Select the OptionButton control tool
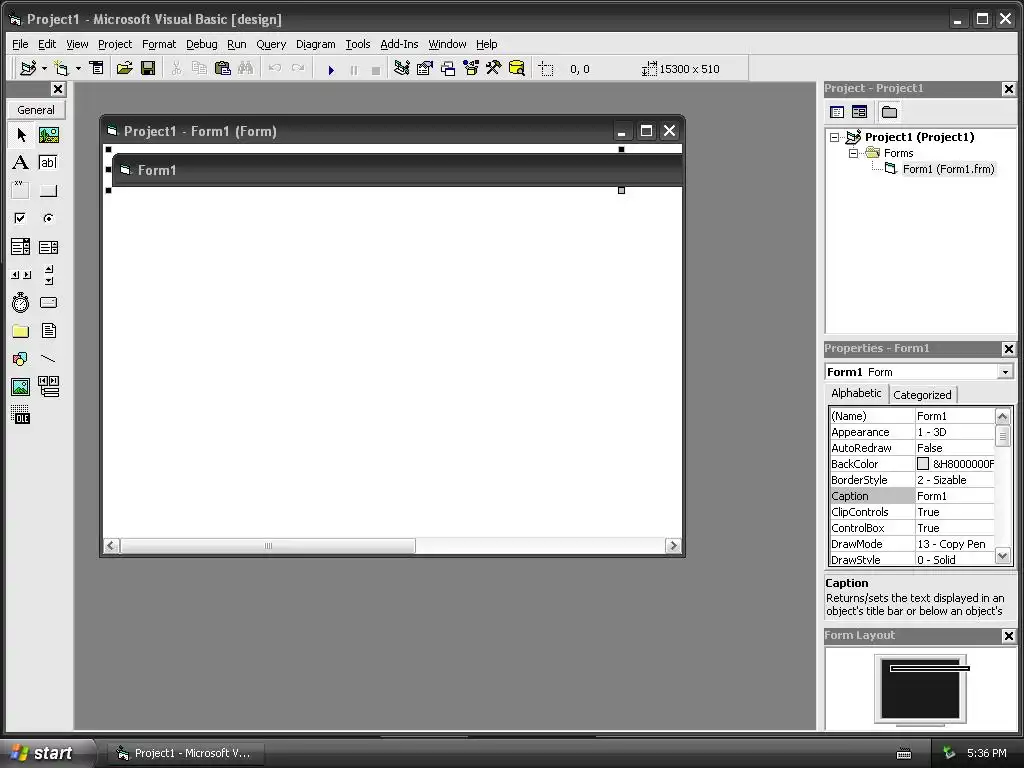Viewport: 1024px width, 768px height. 49,218
